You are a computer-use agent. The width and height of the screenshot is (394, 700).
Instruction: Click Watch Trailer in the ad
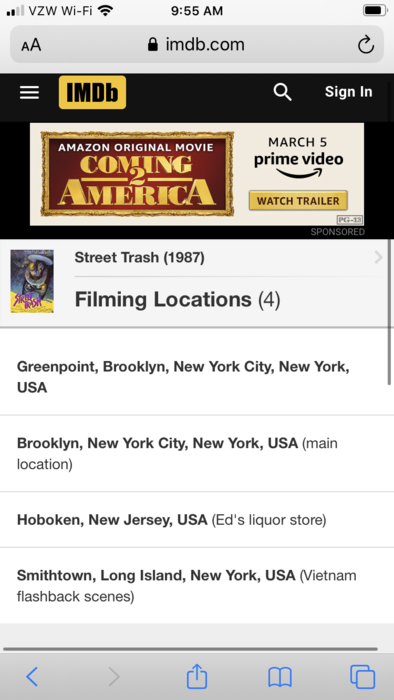tap(298, 200)
